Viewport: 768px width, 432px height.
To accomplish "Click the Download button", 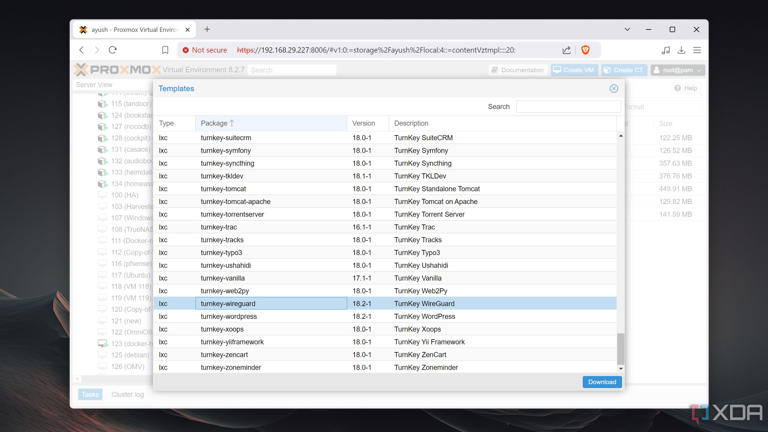I will [x=602, y=382].
